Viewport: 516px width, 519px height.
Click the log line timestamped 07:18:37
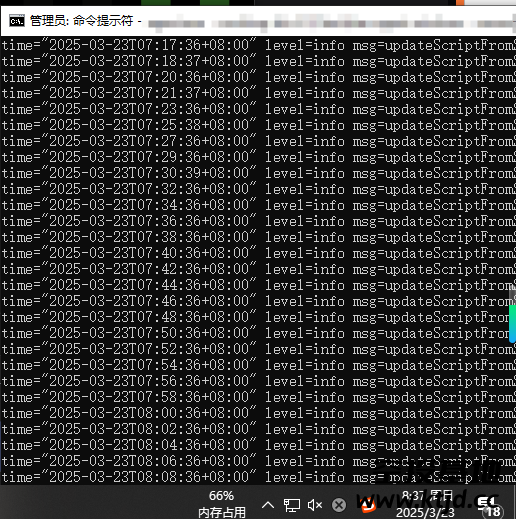pos(258,61)
